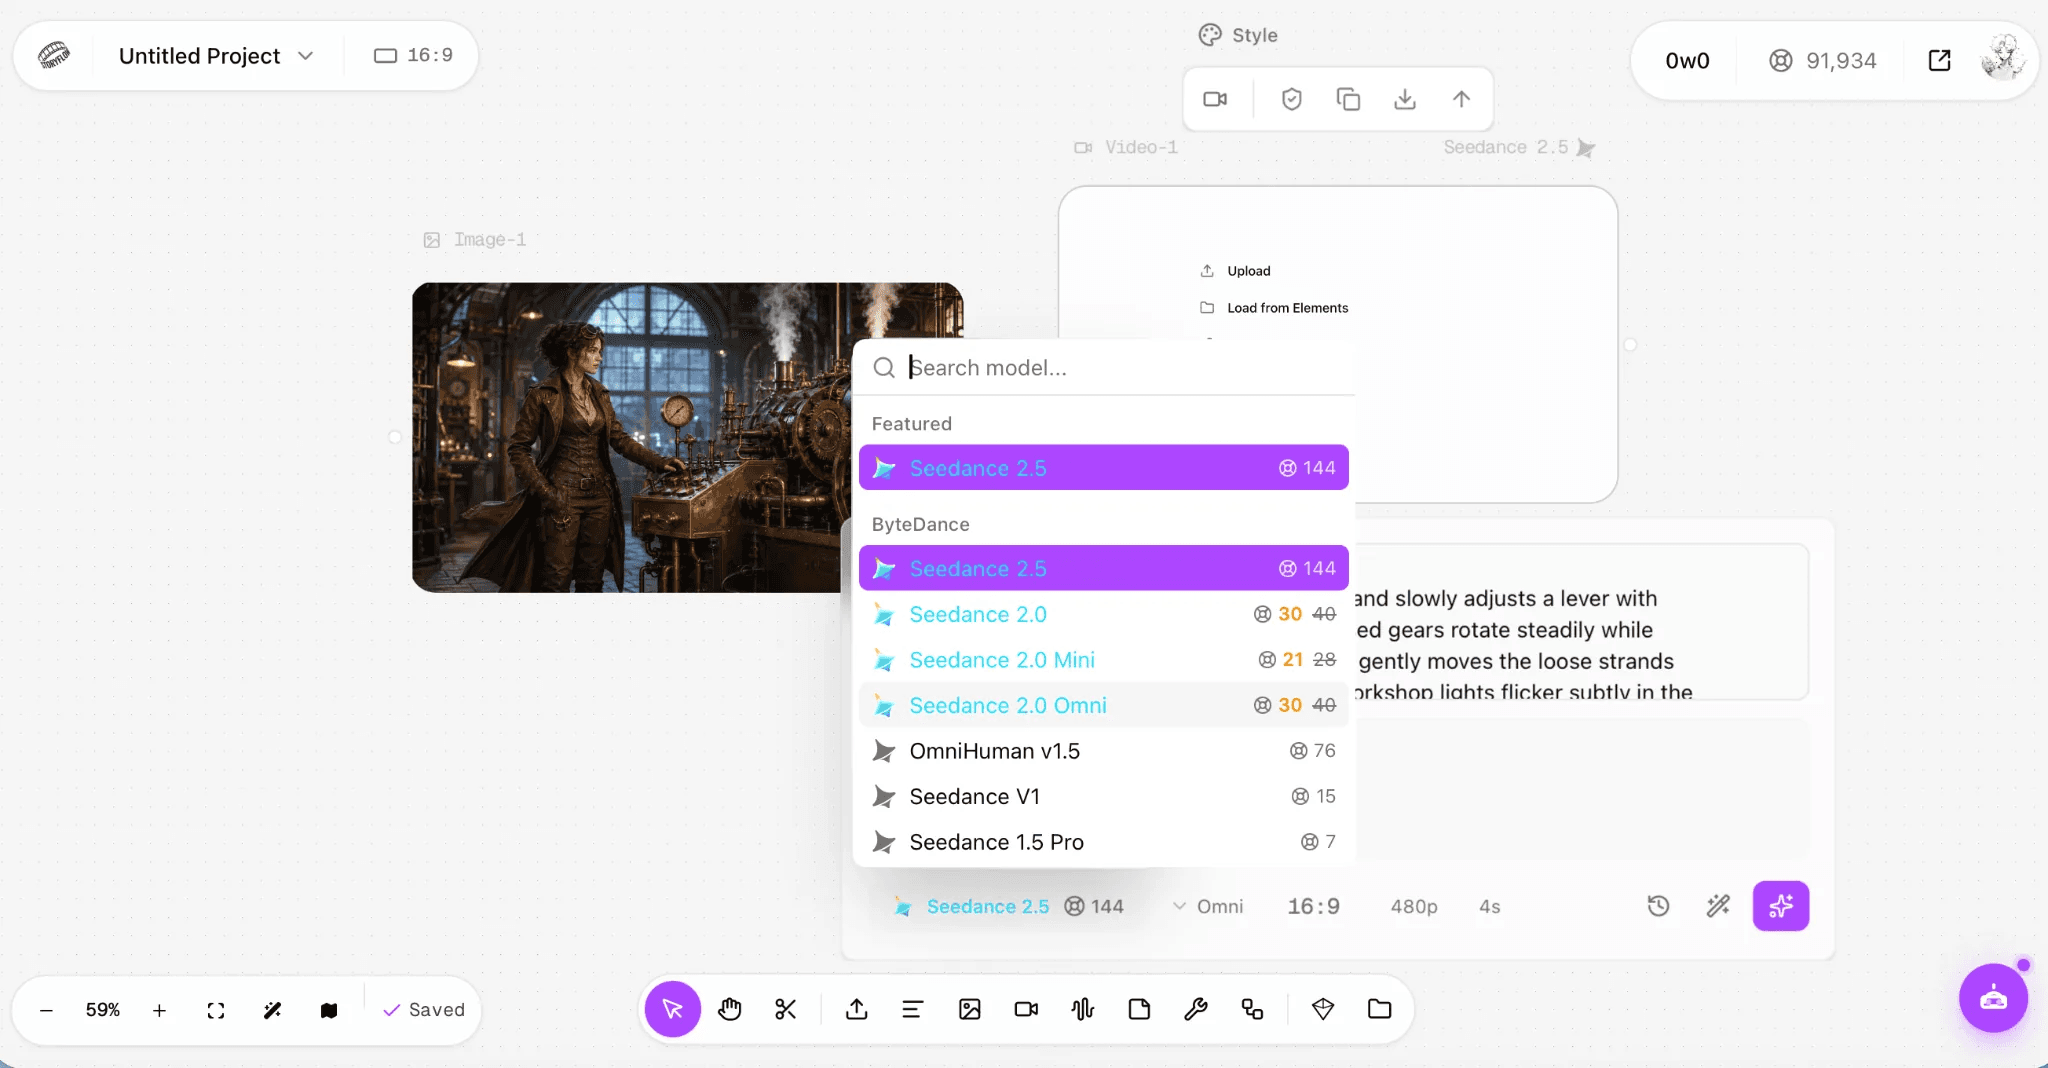Open the user avatar menu
The image size is (2048, 1068).
[2003, 58]
